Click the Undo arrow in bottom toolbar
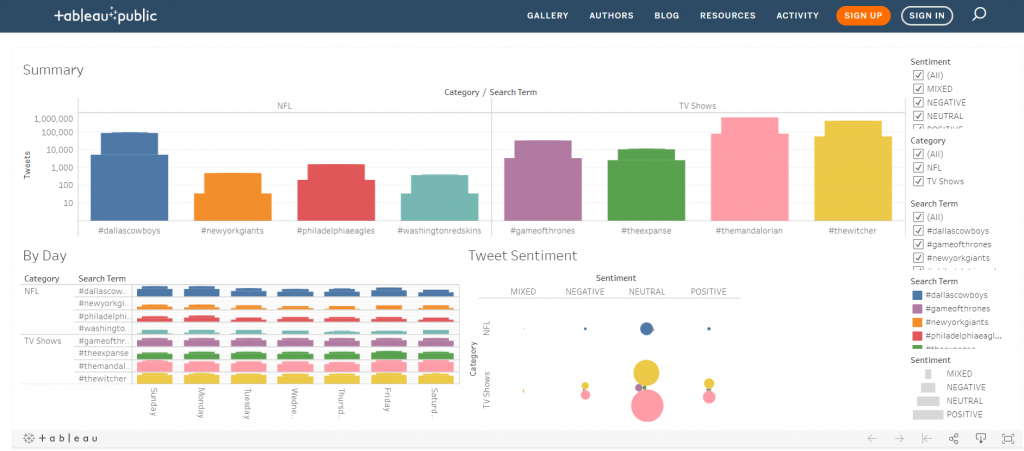Image resolution: width=1024 pixels, height=451 pixels. coord(872,438)
